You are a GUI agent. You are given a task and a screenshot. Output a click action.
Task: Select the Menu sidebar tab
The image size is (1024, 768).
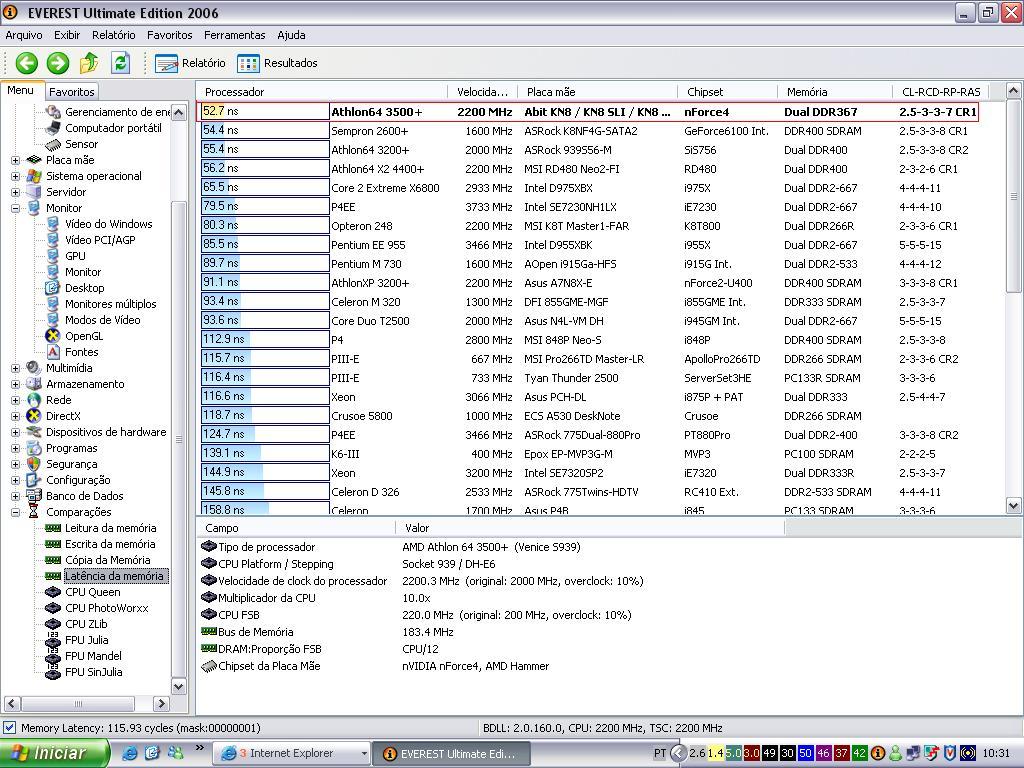pyautogui.click(x=20, y=91)
